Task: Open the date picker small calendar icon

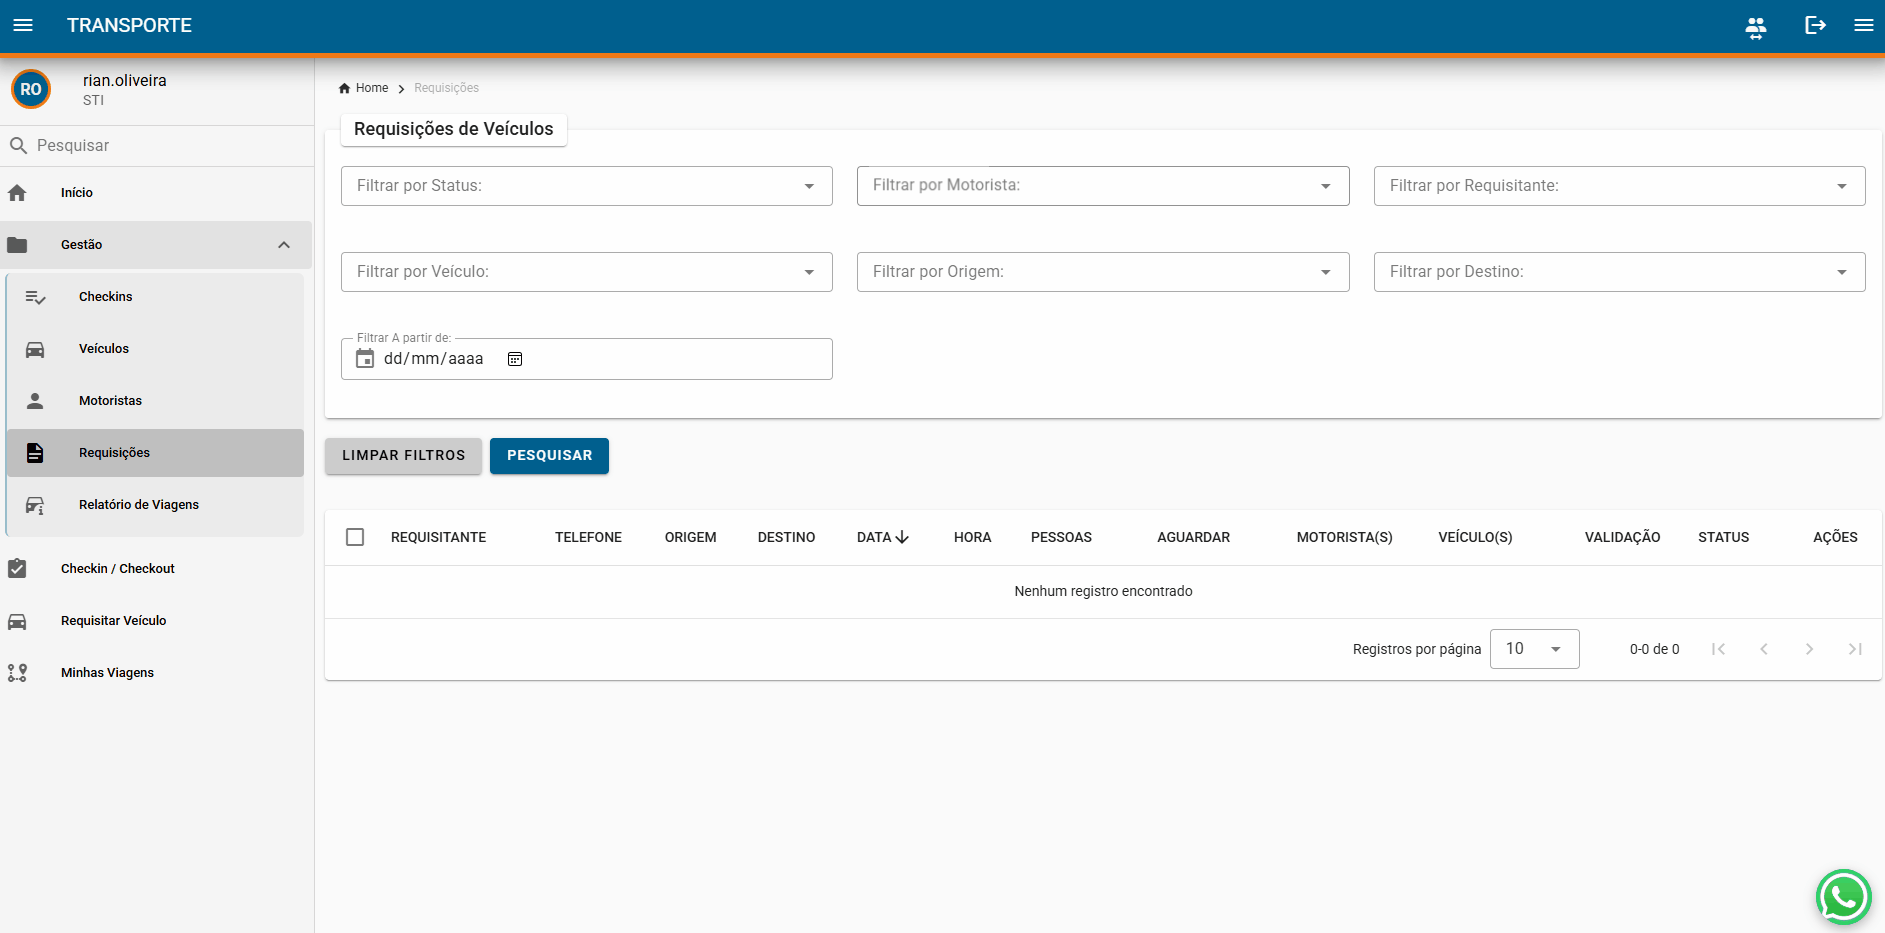Action: pos(515,359)
